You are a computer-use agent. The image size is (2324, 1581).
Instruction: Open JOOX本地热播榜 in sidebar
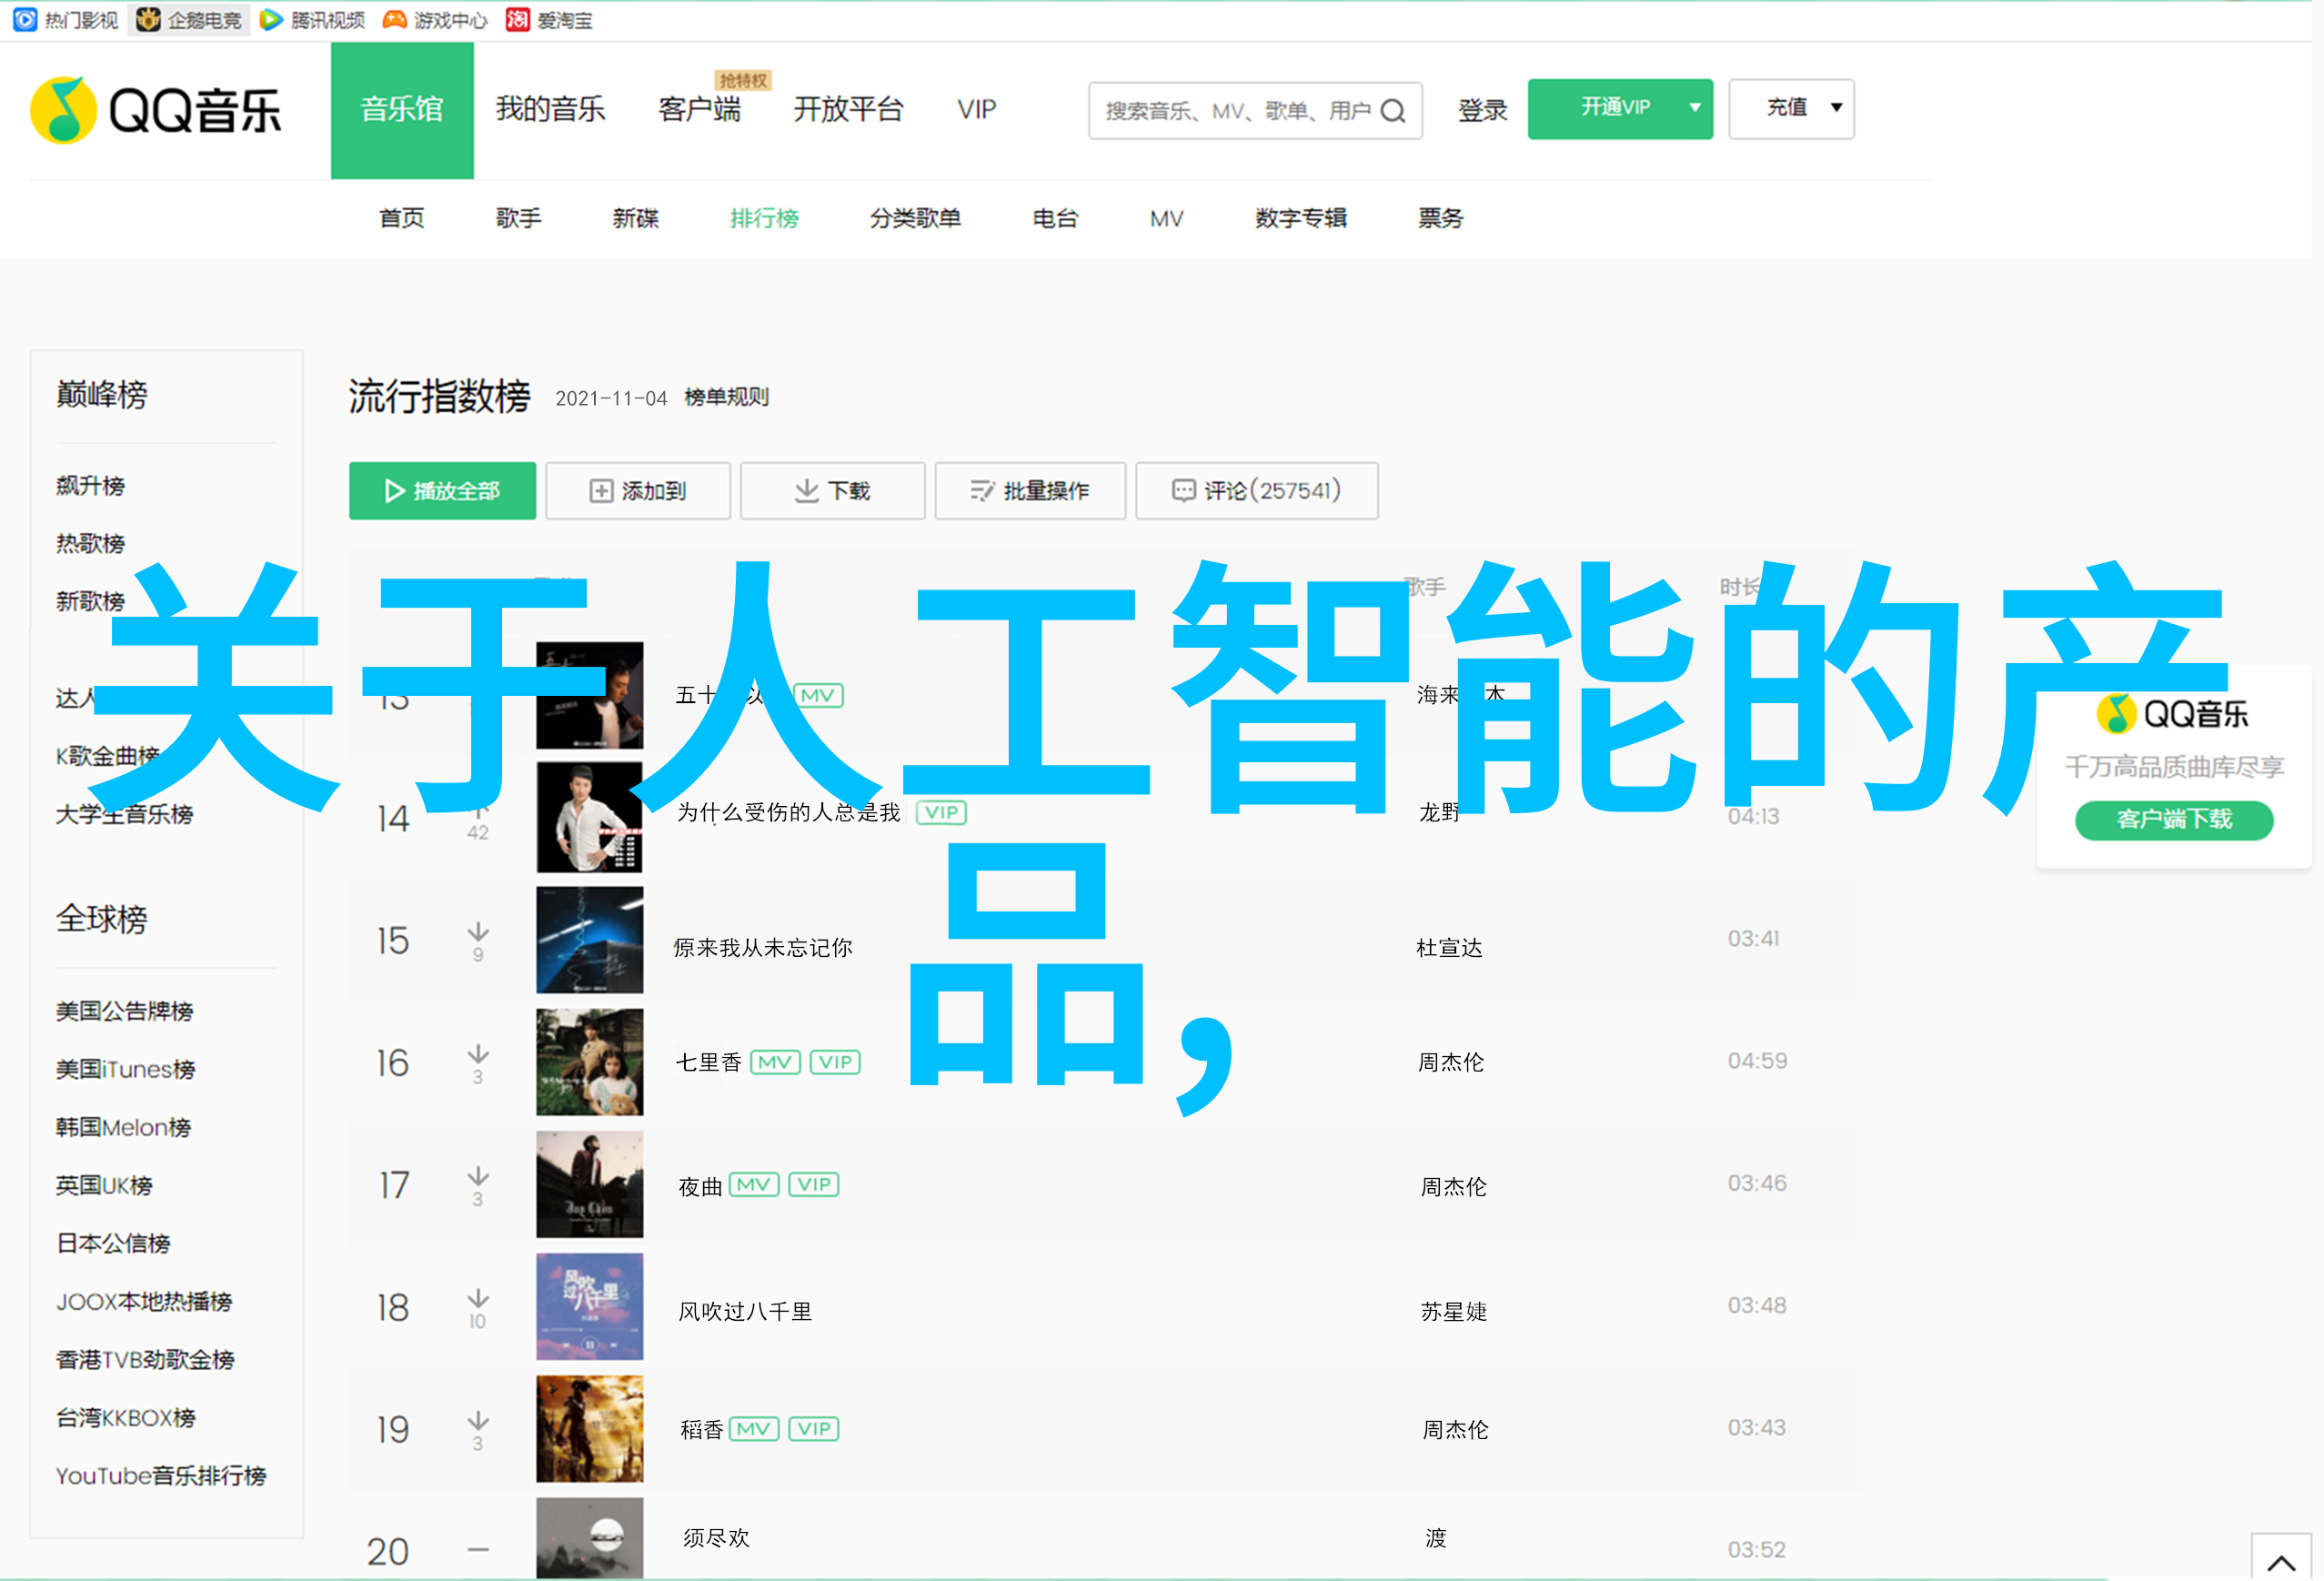144,1301
